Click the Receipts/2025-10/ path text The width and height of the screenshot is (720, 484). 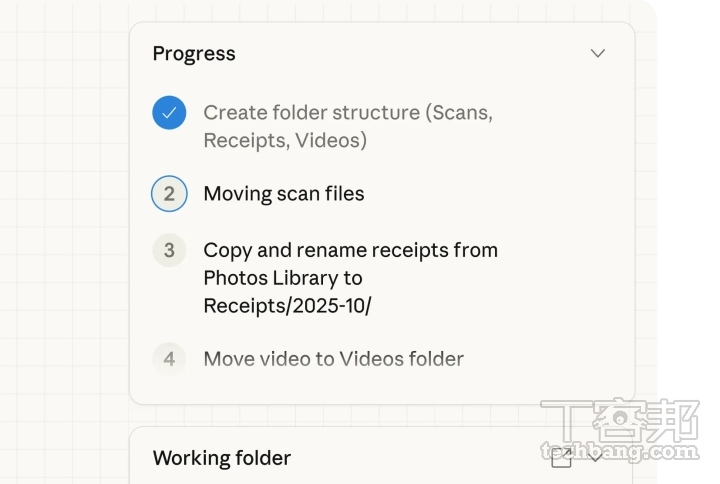pos(287,306)
